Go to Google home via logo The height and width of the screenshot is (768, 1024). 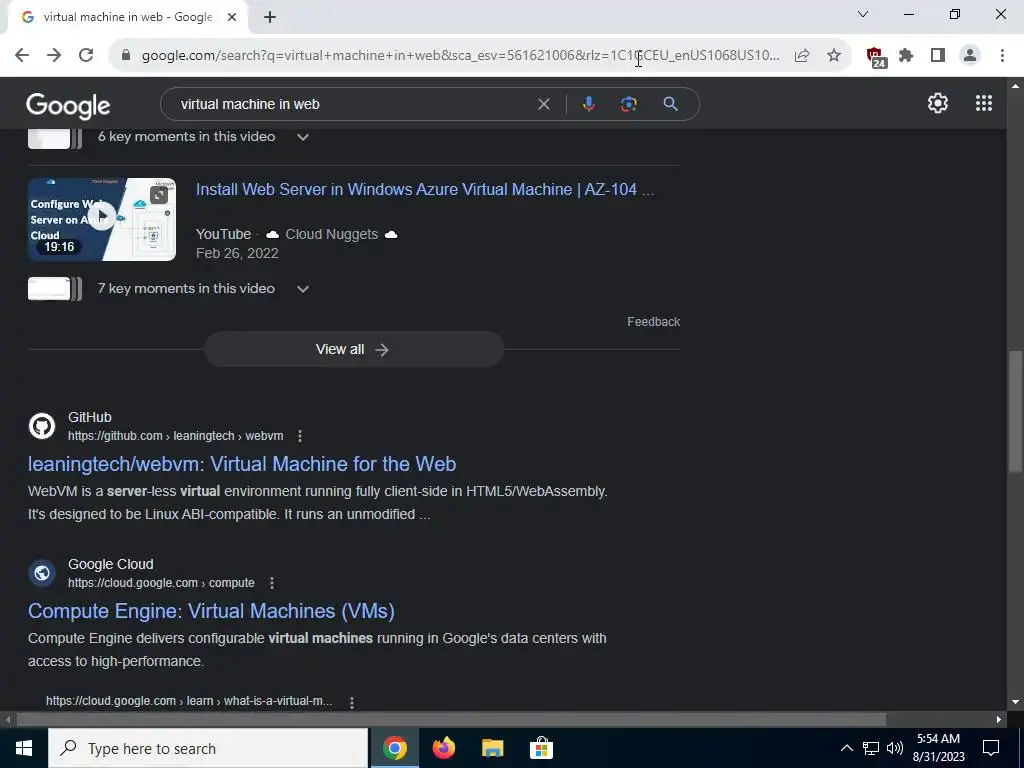(x=68, y=105)
